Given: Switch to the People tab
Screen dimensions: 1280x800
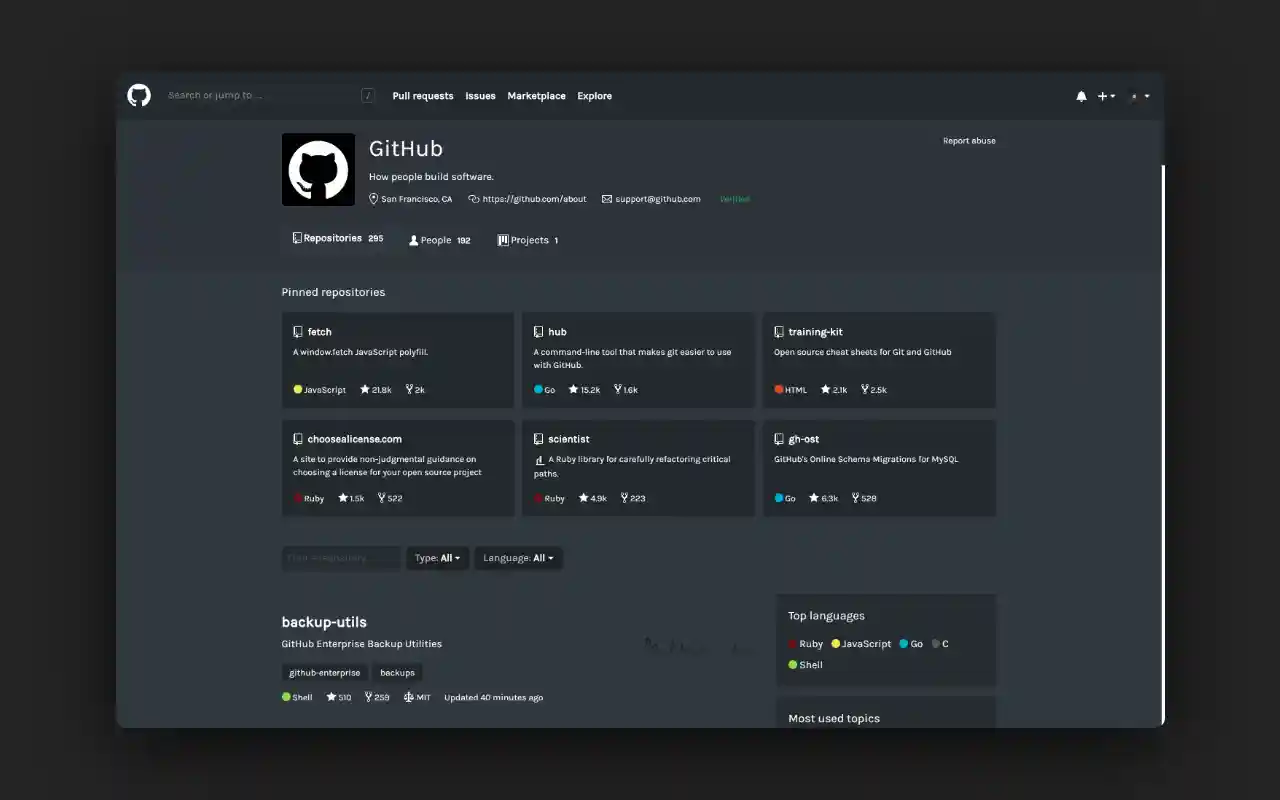Looking at the screenshot, I should pyautogui.click(x=439, y=240).
